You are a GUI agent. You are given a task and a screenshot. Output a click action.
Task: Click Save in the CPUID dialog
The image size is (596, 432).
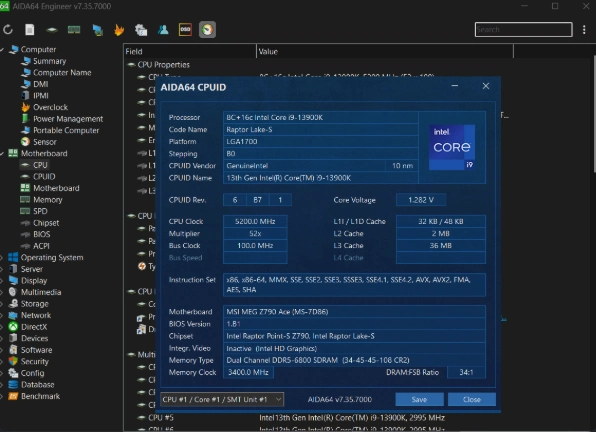tap(419, 399)
